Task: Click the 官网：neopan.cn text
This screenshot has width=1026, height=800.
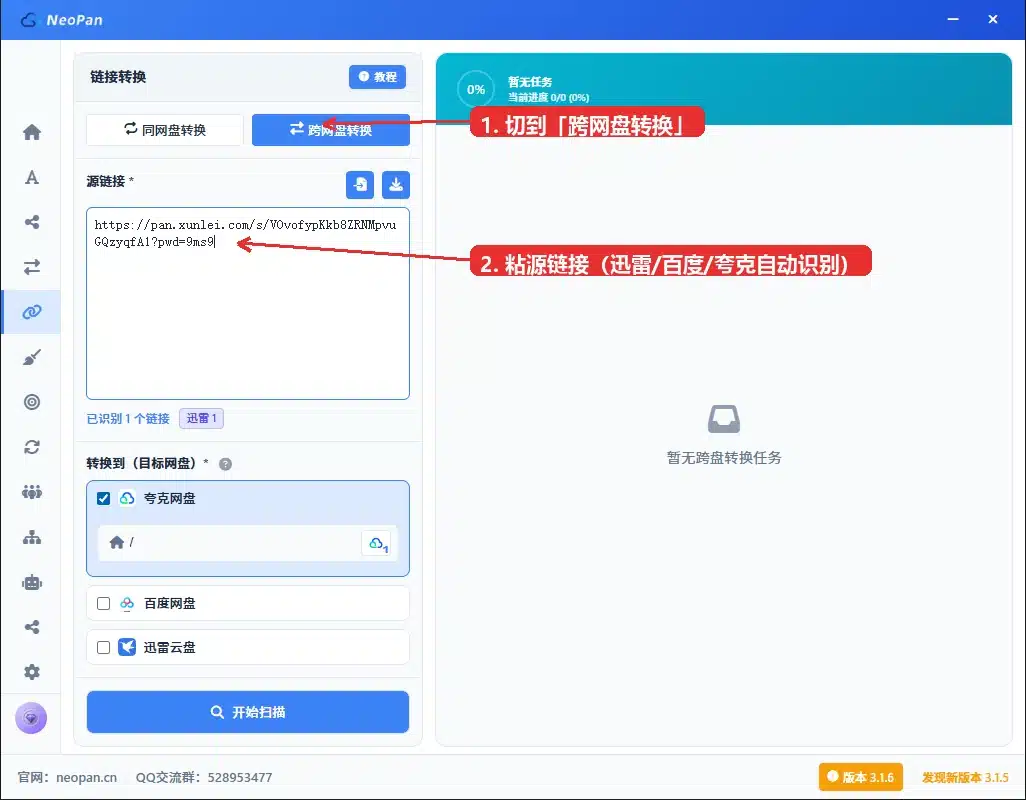Action: tap(67, 777)
